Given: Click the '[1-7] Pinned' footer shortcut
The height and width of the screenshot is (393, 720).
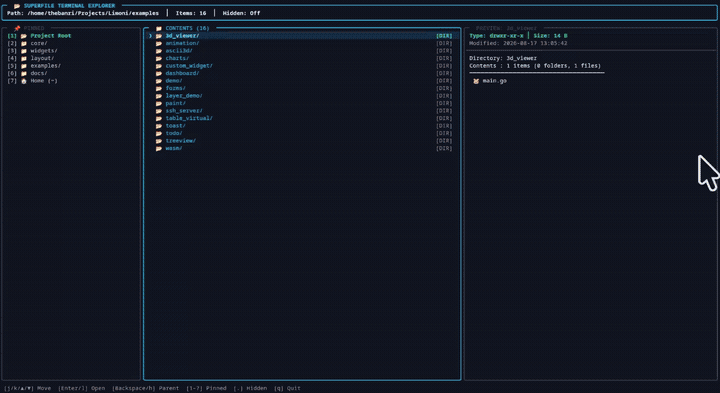Looking at the screenshot, I should point(206,388).
